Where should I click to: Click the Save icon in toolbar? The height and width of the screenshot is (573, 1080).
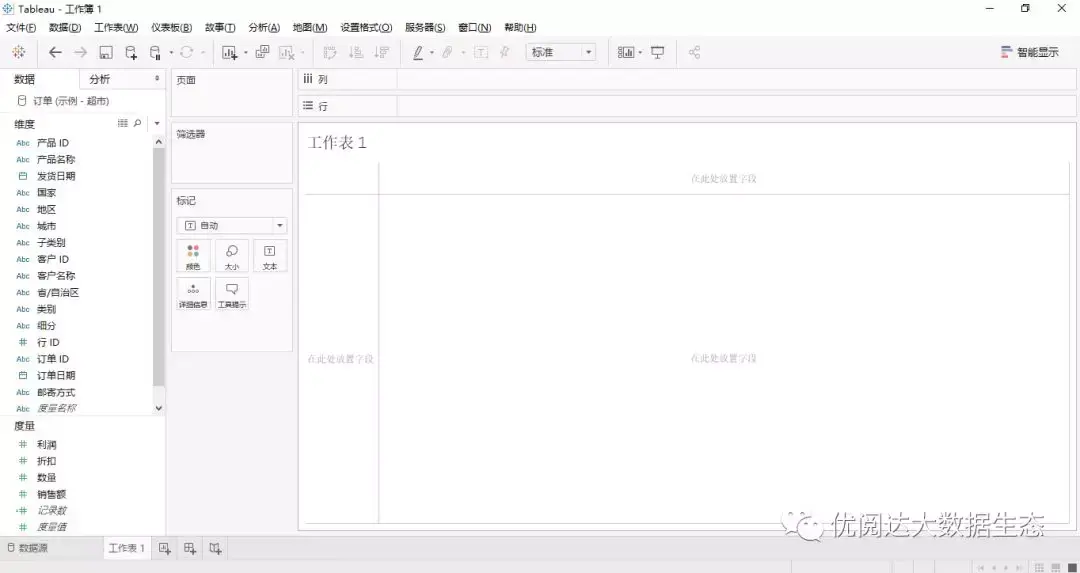pyautogui.click(x=105, y=52)
